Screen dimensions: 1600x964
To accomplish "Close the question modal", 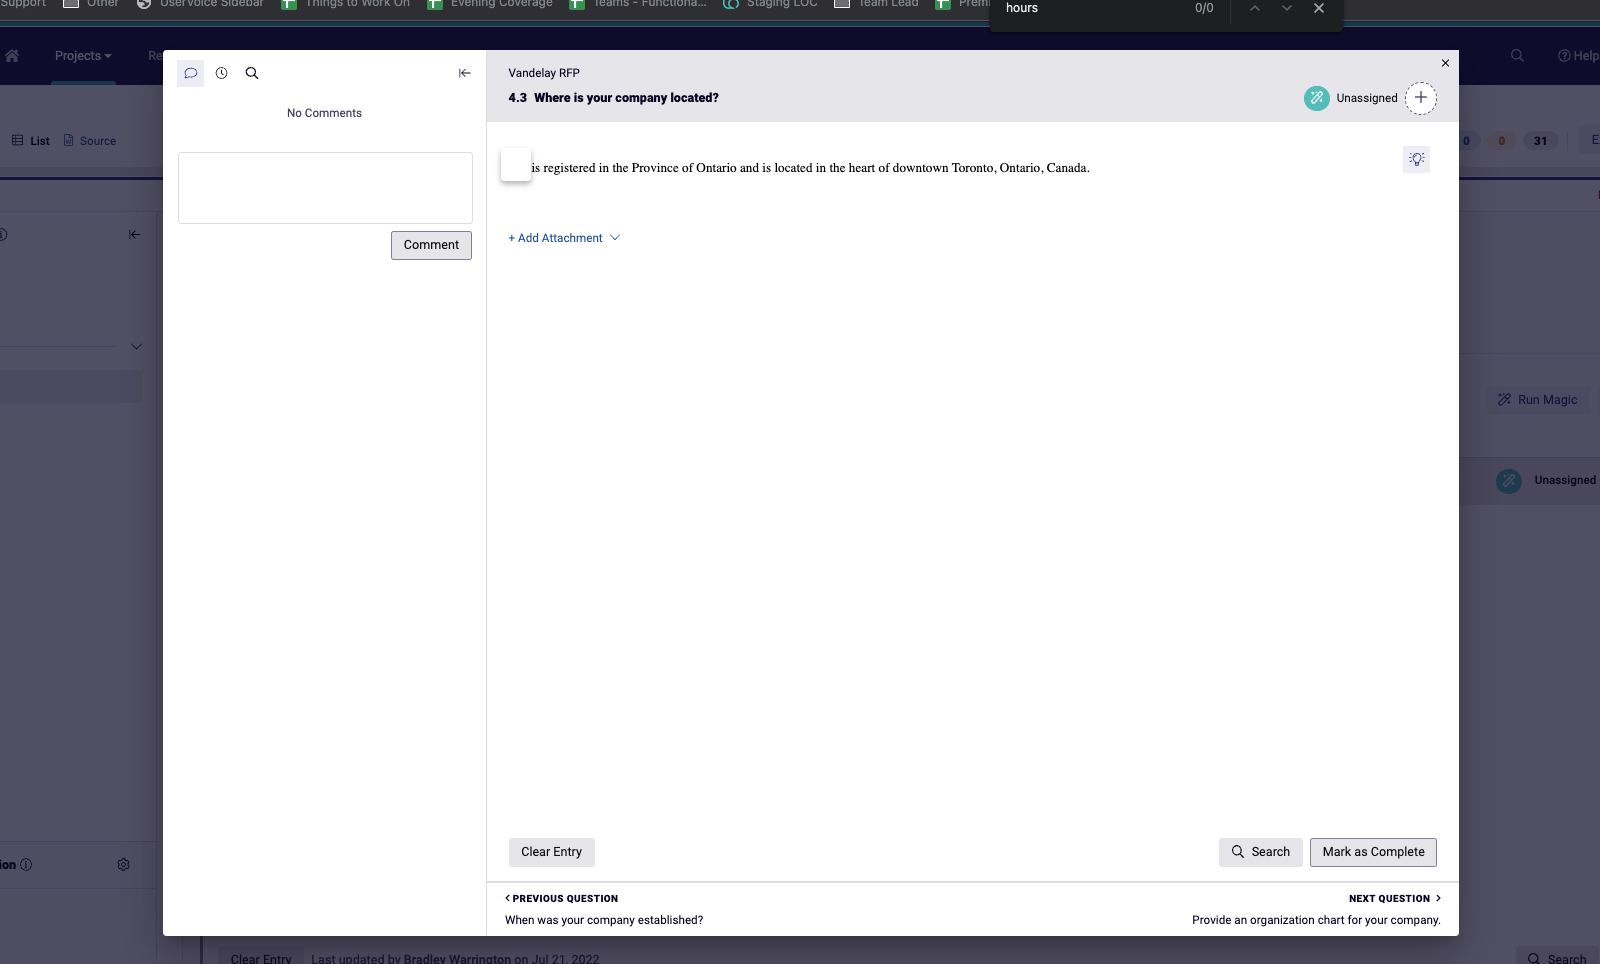I will pos(1445,63).
